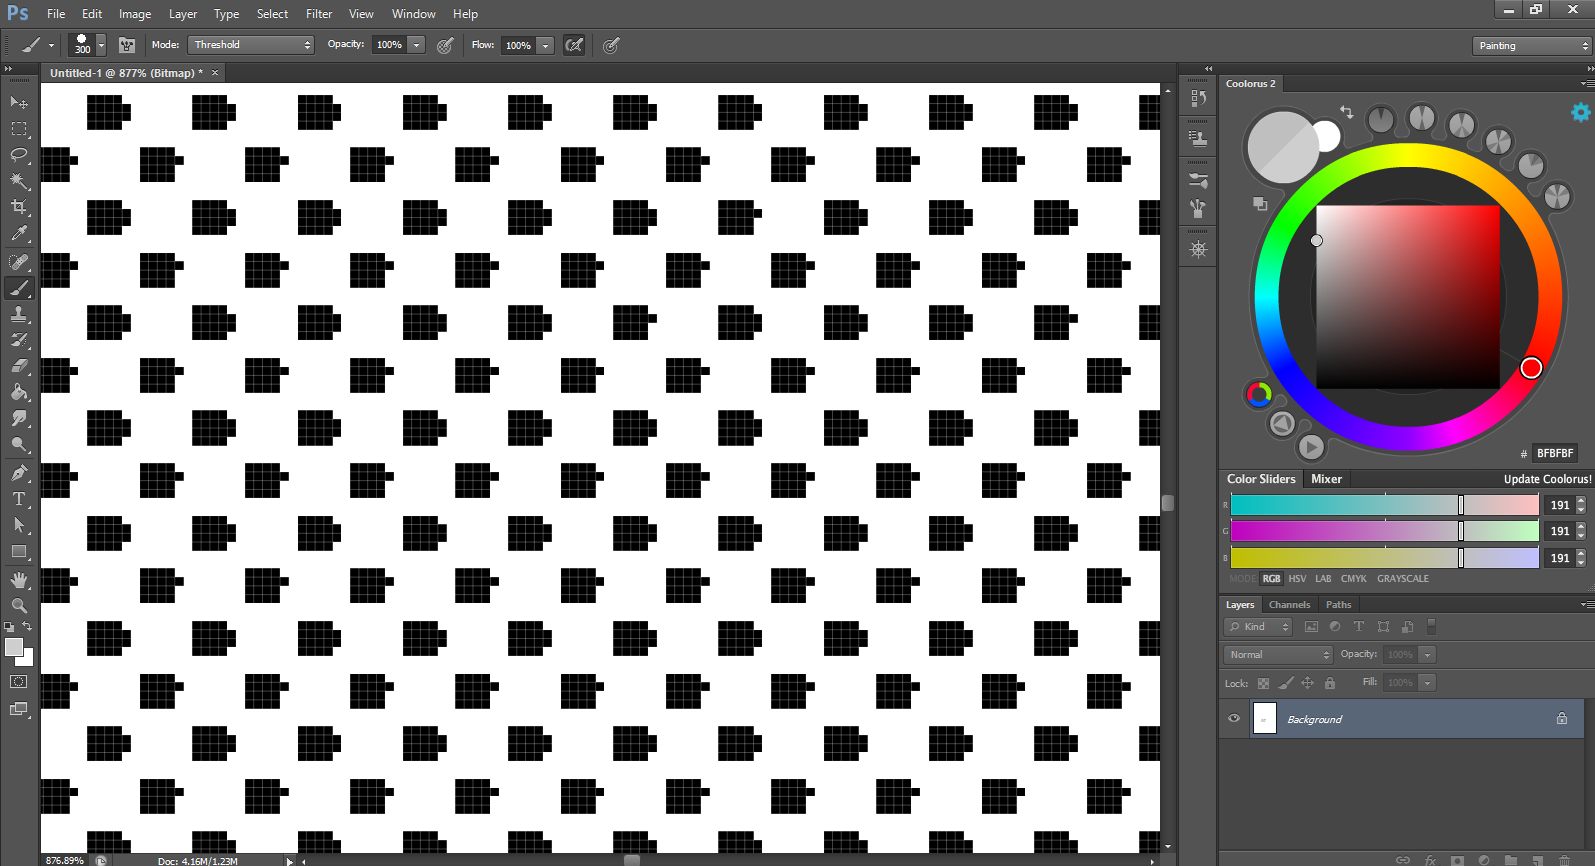The height and width of the screenshot is (866, 1595).
Task: Switch Coolorus slider mode to GRAYSCALE
Action: pos(1403,579)
